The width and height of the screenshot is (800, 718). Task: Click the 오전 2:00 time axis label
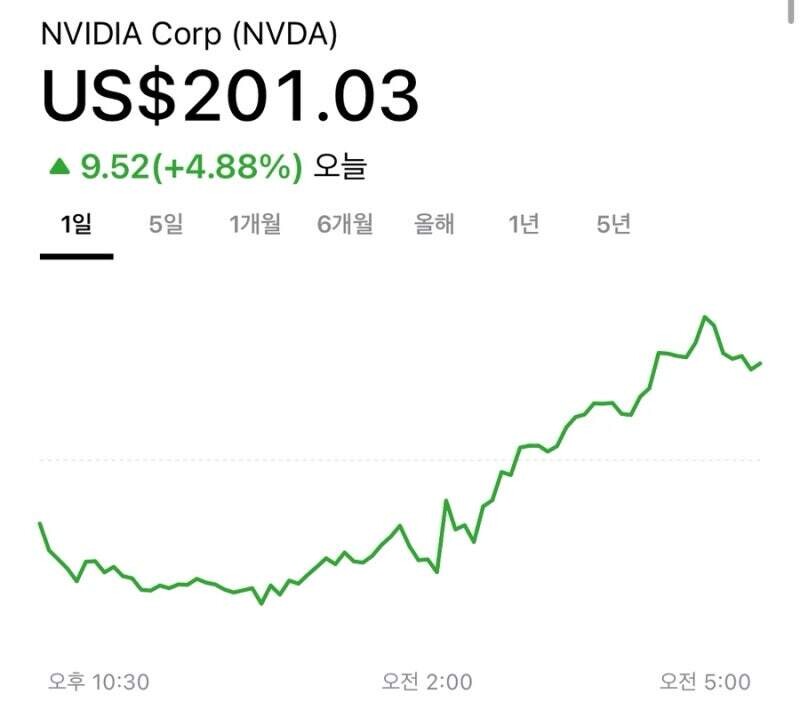pyautogui.click(x=427, y=682)
